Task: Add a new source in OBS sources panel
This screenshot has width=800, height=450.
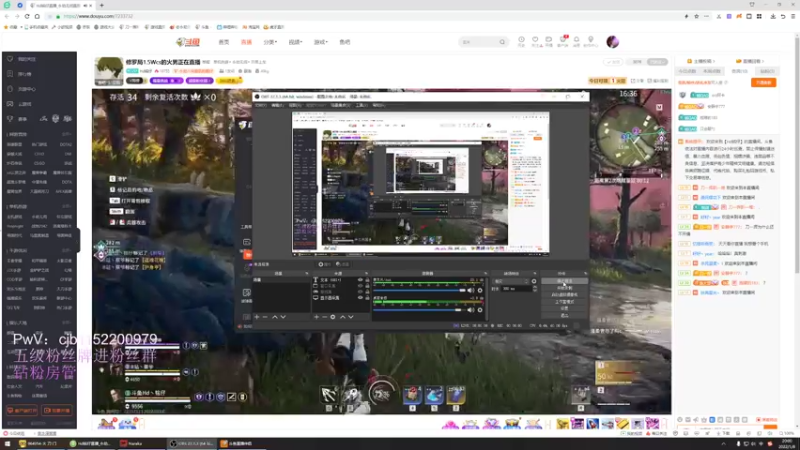Action: tap(316, 317)
